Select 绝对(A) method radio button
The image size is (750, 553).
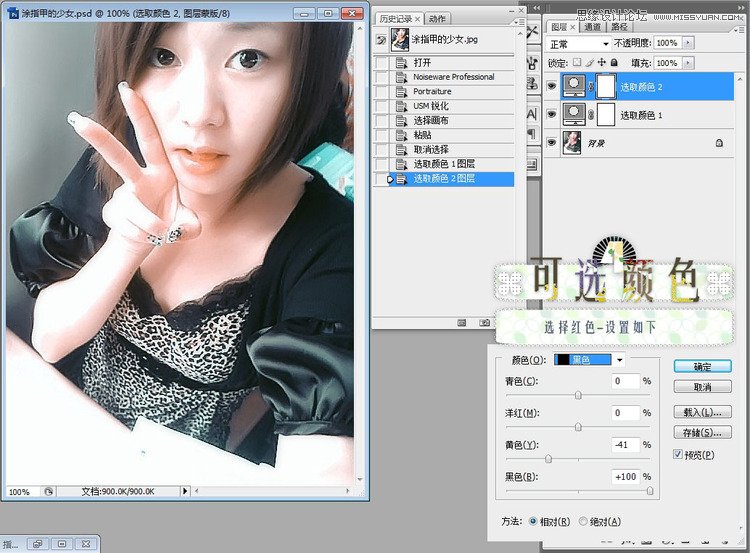click(583, 521)
